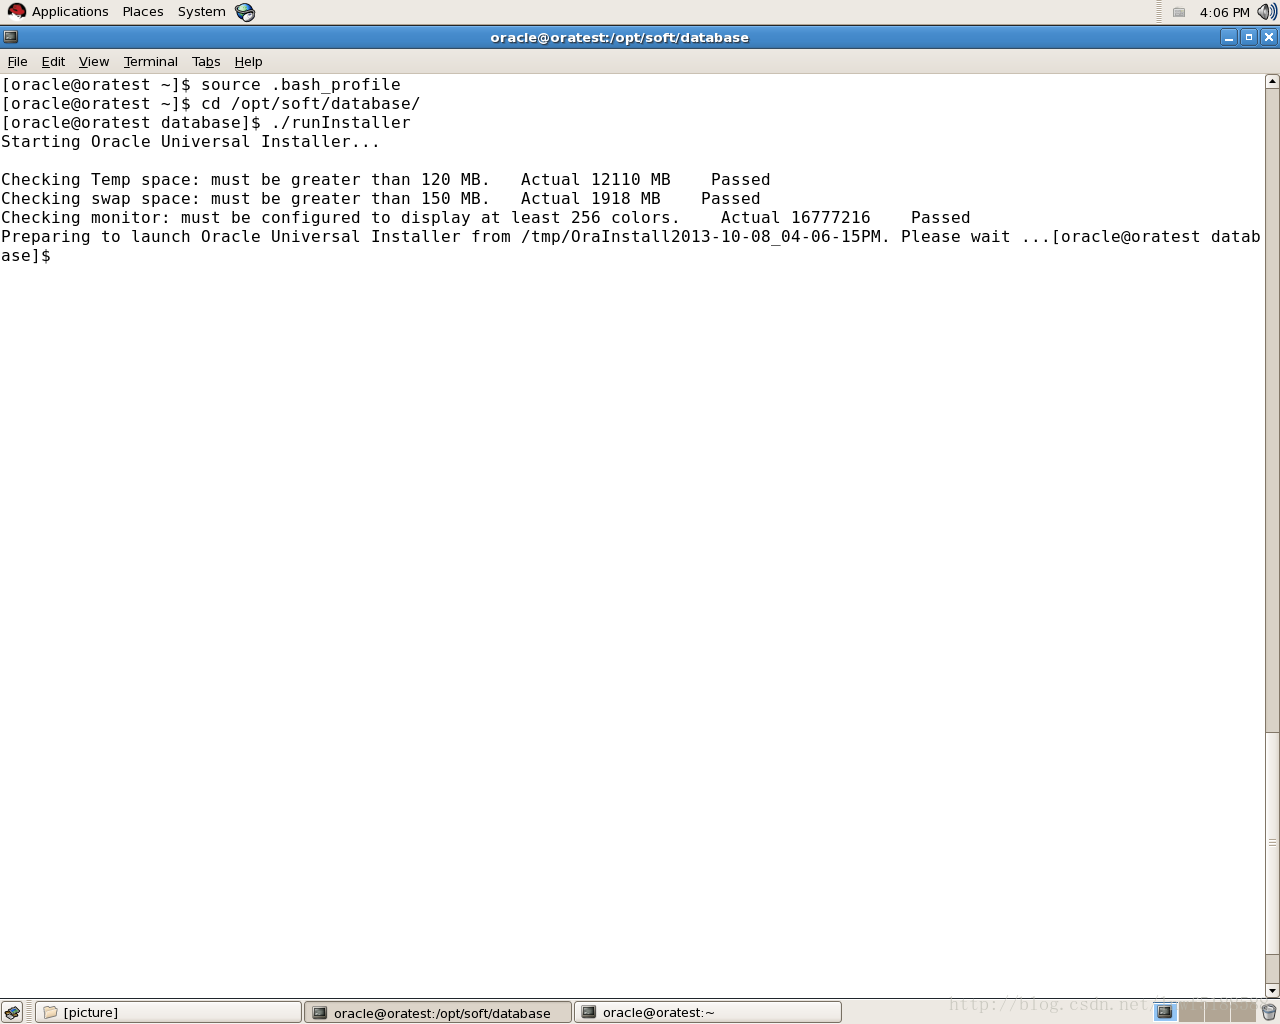Select the first workspace in switcher

[1165, 1012]
